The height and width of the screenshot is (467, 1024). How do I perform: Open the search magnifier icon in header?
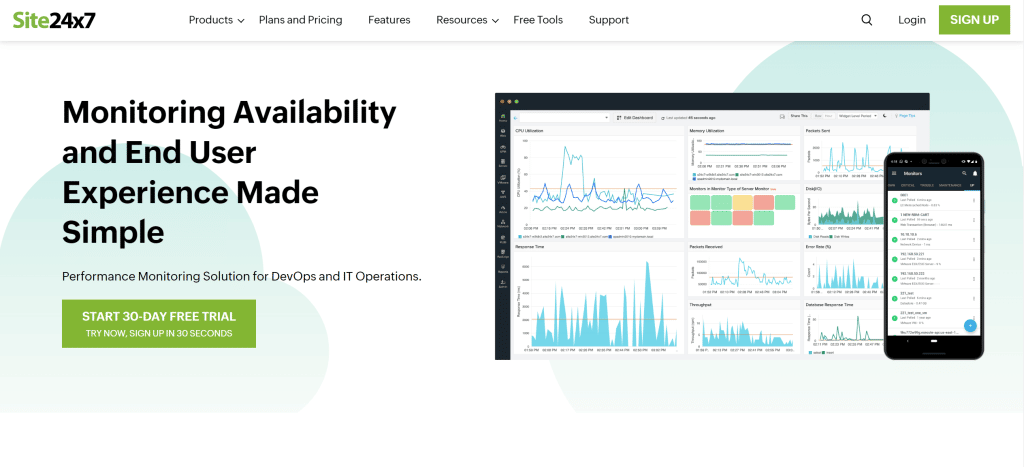pos(867,20)
